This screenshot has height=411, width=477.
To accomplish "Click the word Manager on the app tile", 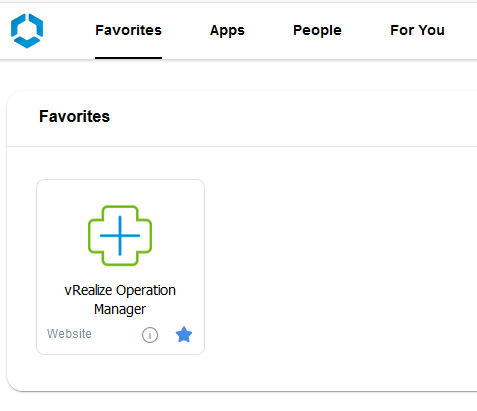I will 120,310.
